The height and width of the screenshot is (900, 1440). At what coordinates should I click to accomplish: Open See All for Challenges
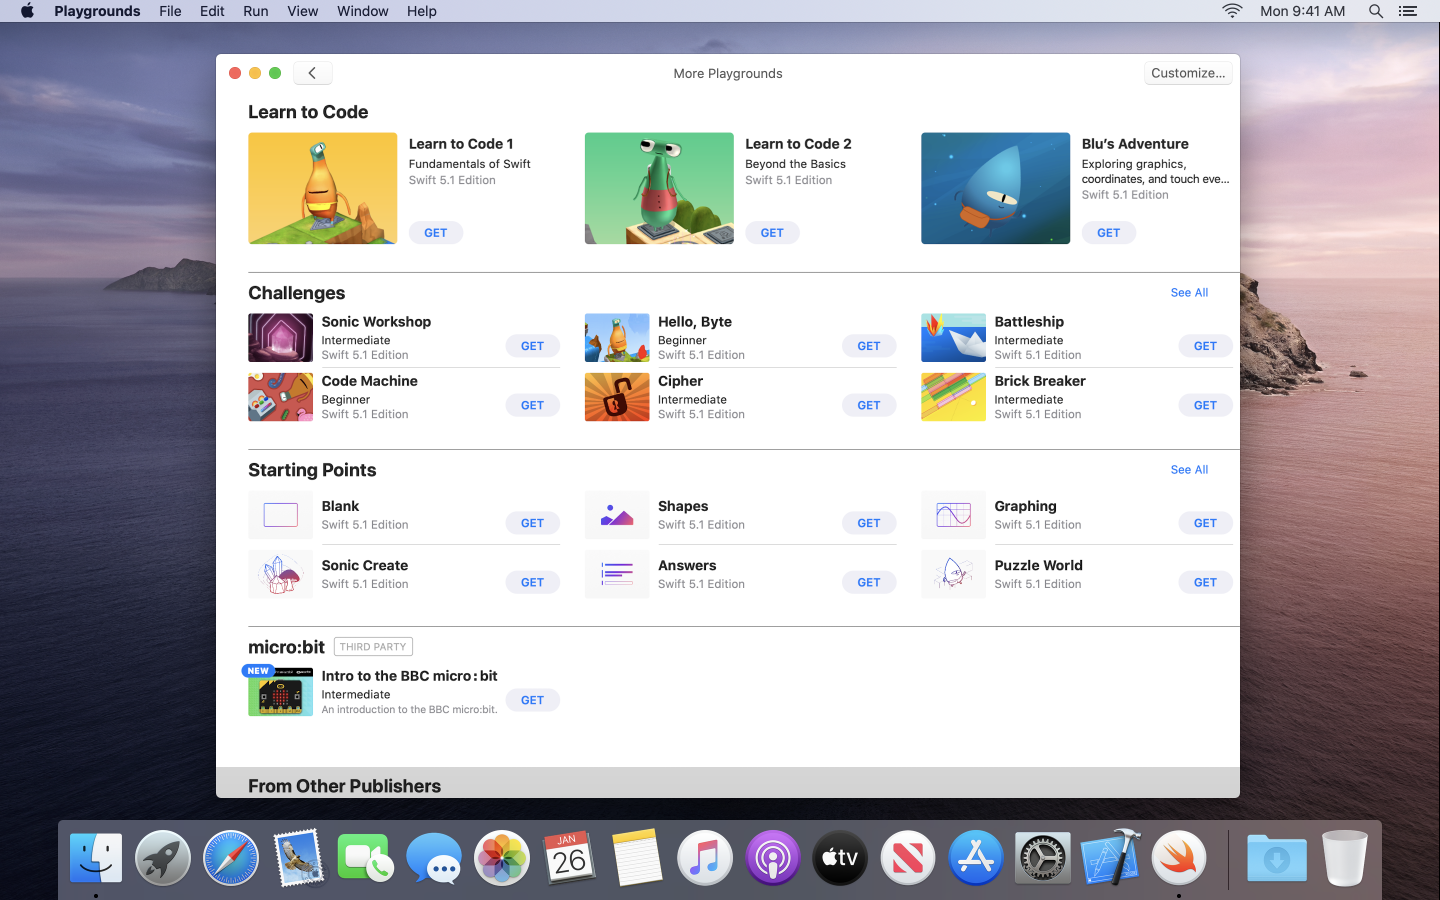(x=1188, y=292)
